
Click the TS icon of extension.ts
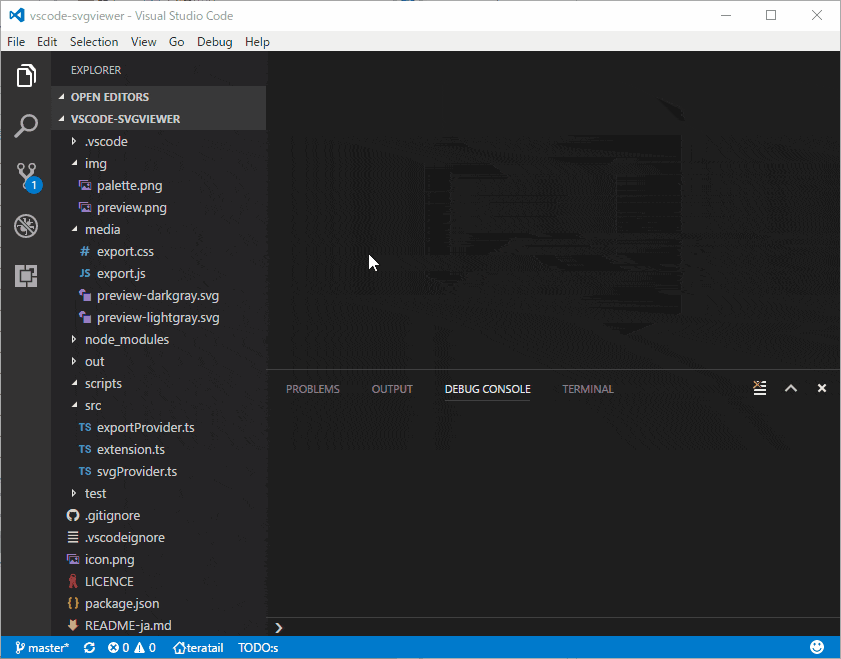[85, 449]
